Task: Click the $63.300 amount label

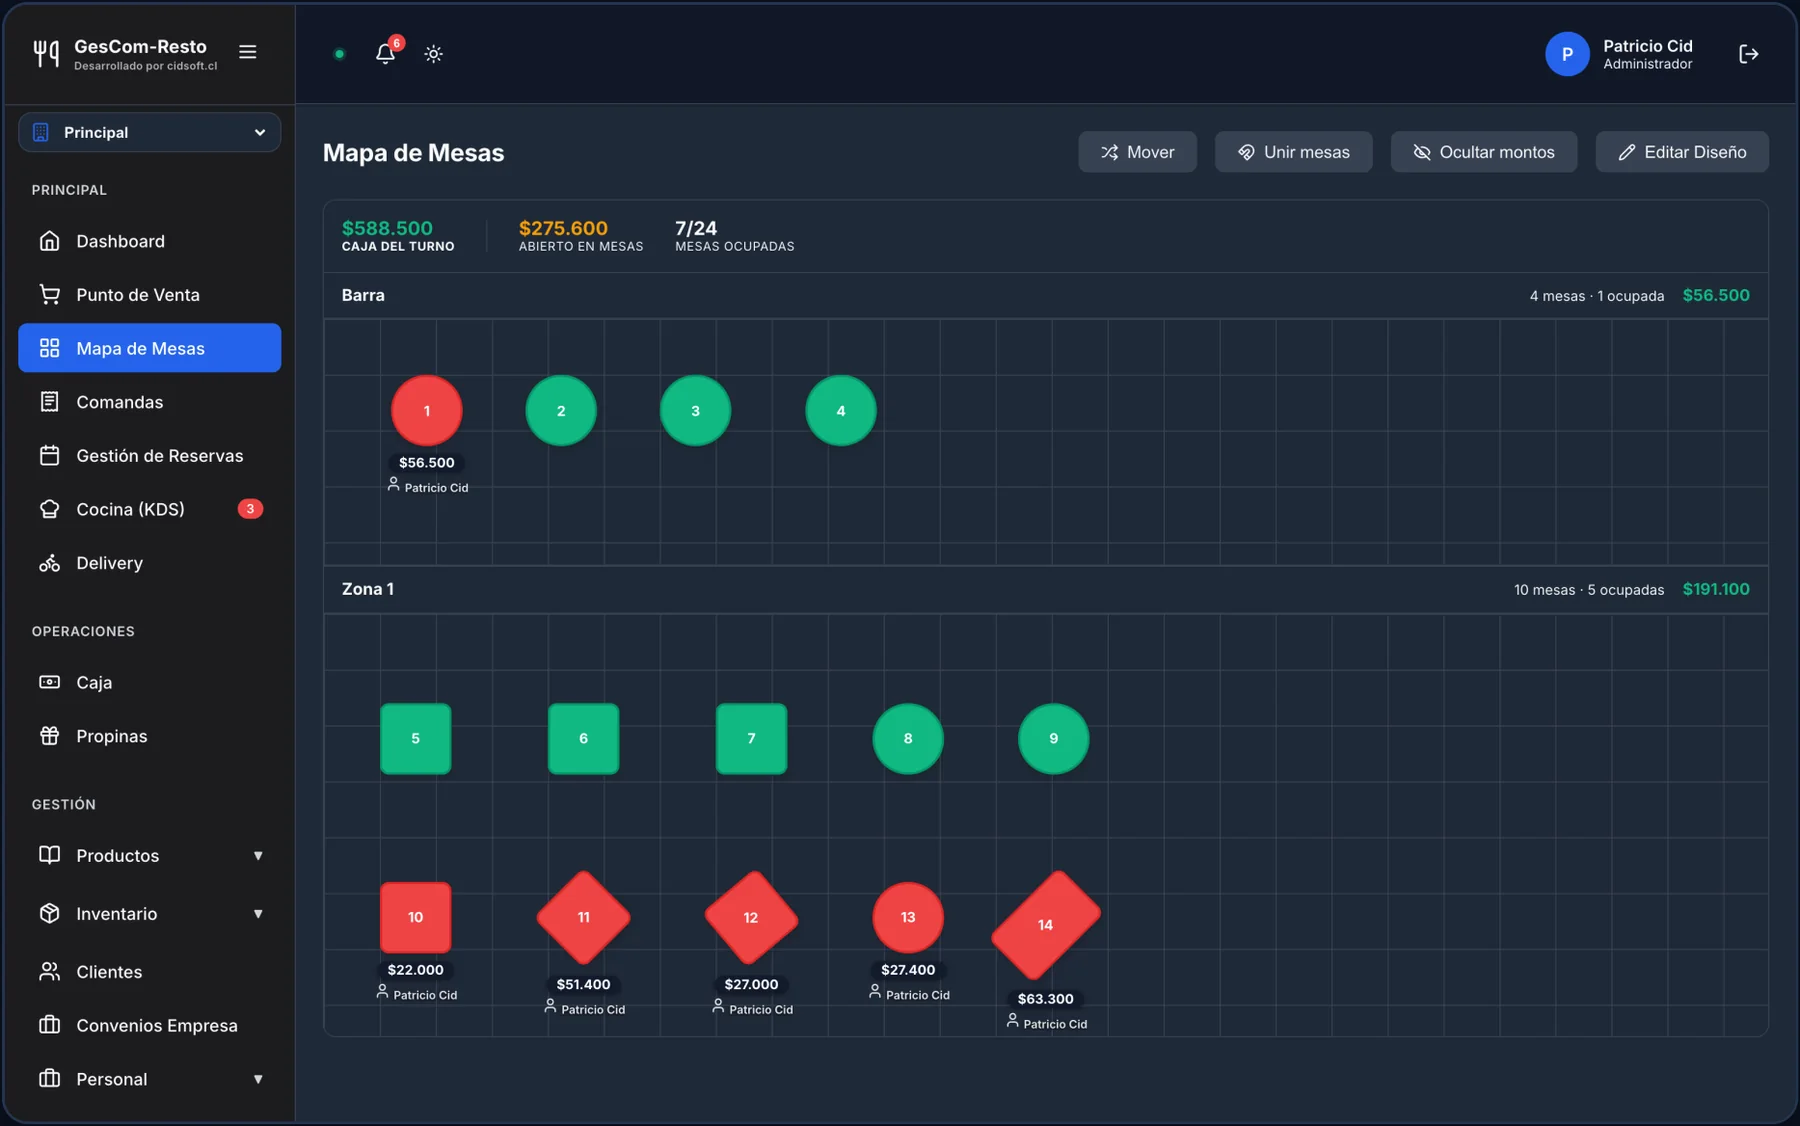Action: tap(1046, 999)
